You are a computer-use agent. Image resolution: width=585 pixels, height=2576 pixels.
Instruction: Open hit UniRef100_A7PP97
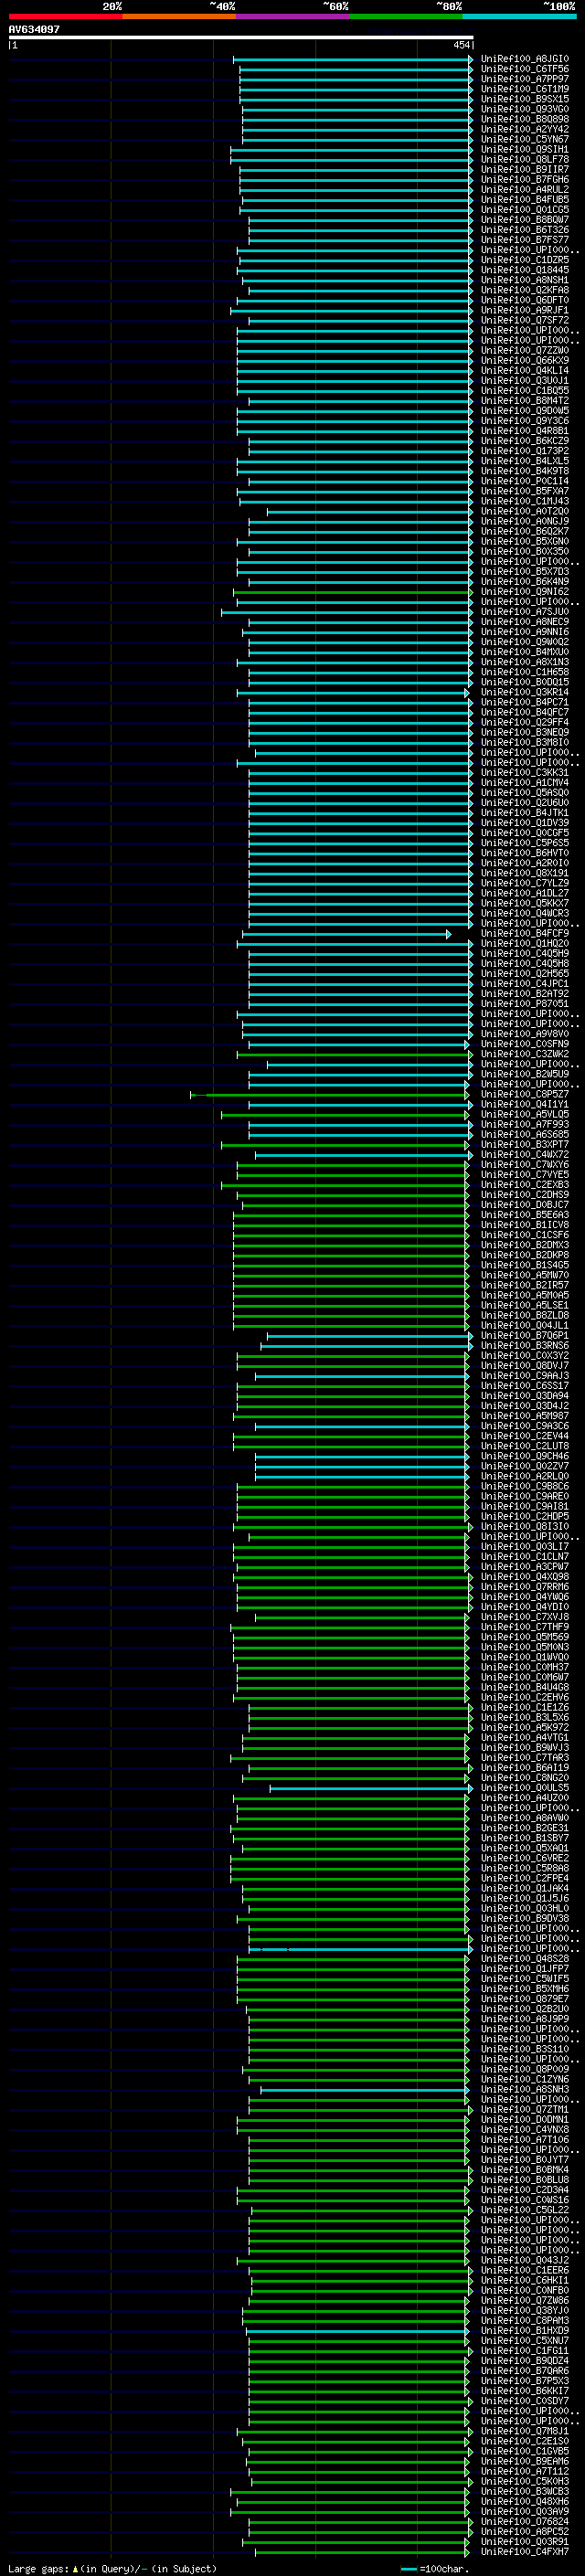(x=525, y=79)
